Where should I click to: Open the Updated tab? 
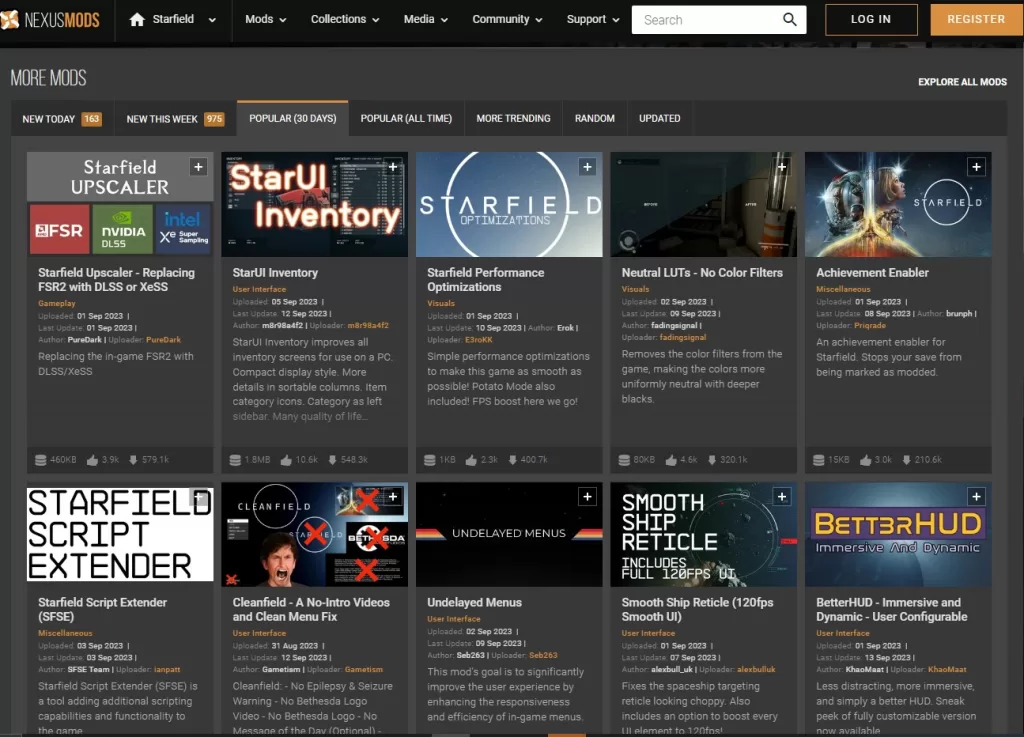click(660, 118)
